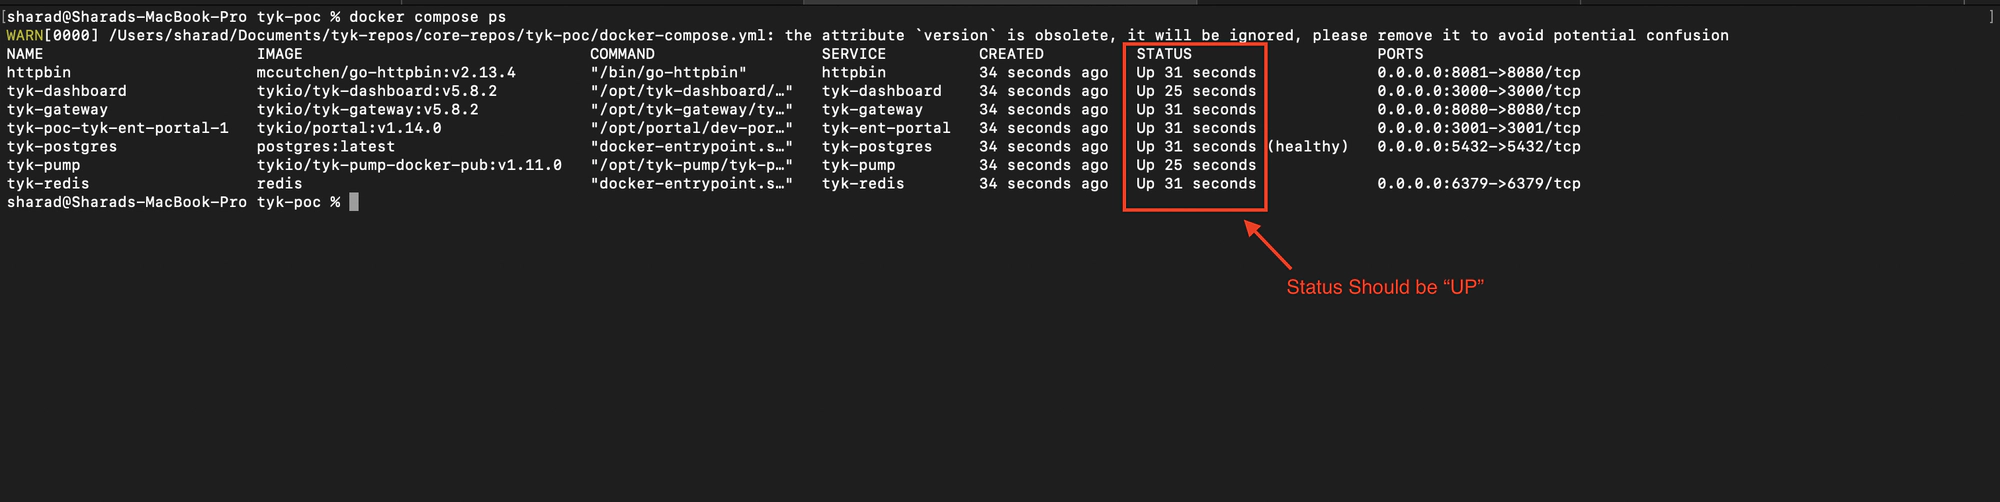
Task: Click the tyk-poc-tyk-ent-portal-1 container name
Action: click(x=117, y=128)
